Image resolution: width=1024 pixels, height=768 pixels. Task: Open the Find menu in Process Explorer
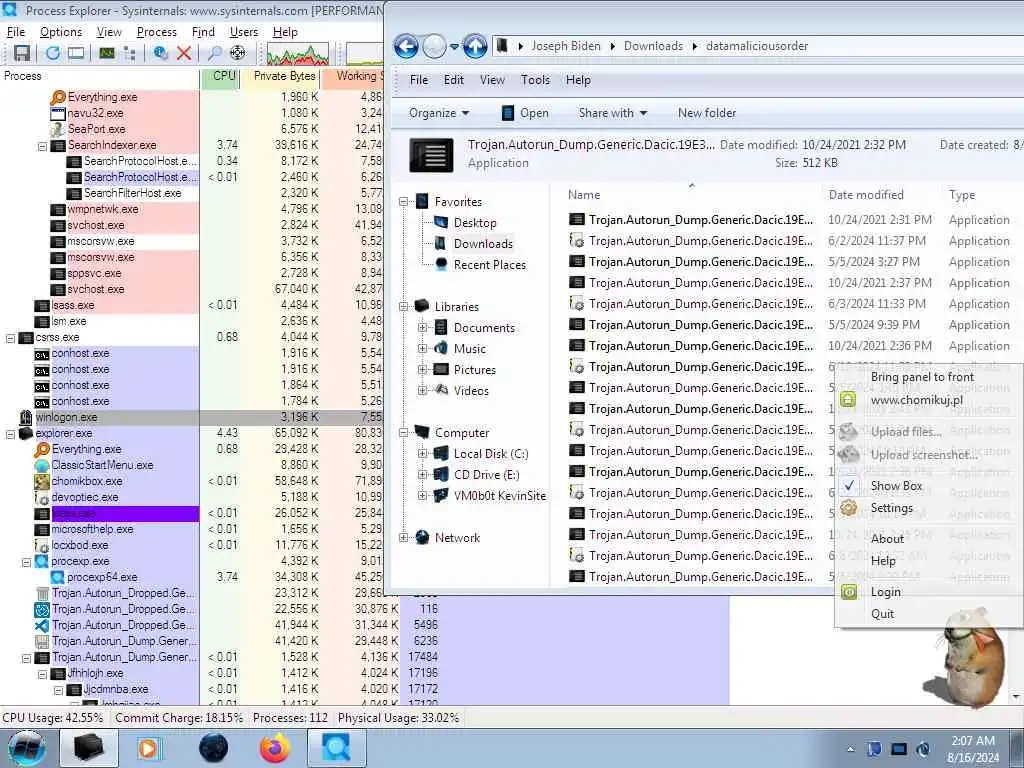tap(203, 32)
